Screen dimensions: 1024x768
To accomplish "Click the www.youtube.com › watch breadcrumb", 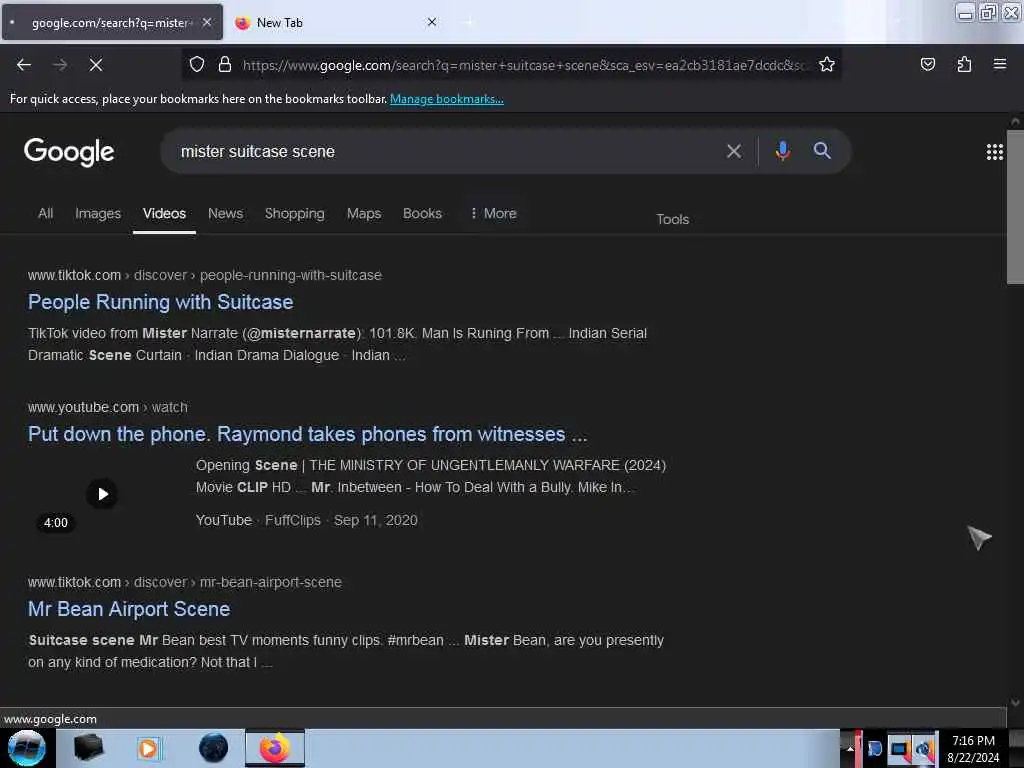I will 108,407.
